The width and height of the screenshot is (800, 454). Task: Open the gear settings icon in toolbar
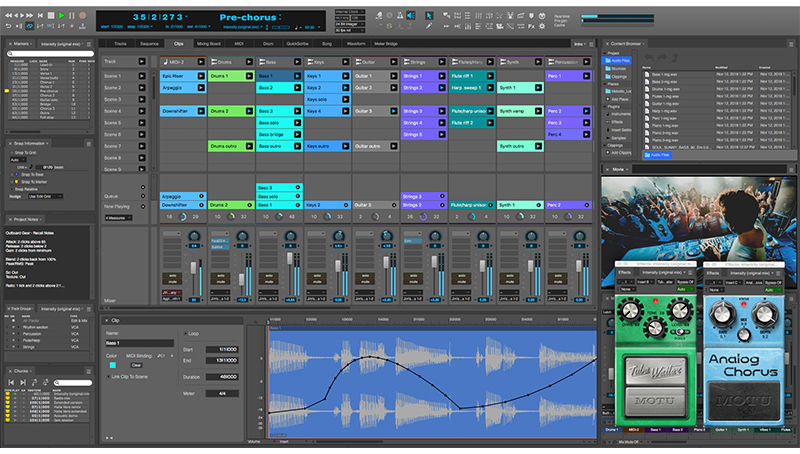tap(542, 26)
